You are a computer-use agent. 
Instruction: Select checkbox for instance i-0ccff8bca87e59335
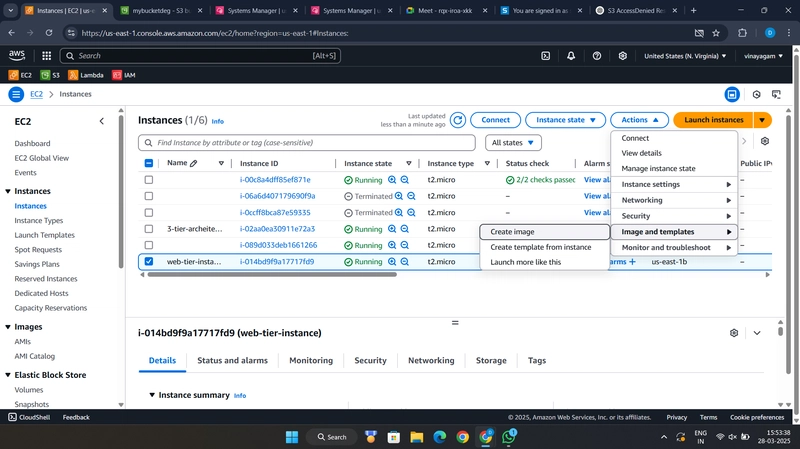pos(148,212)
